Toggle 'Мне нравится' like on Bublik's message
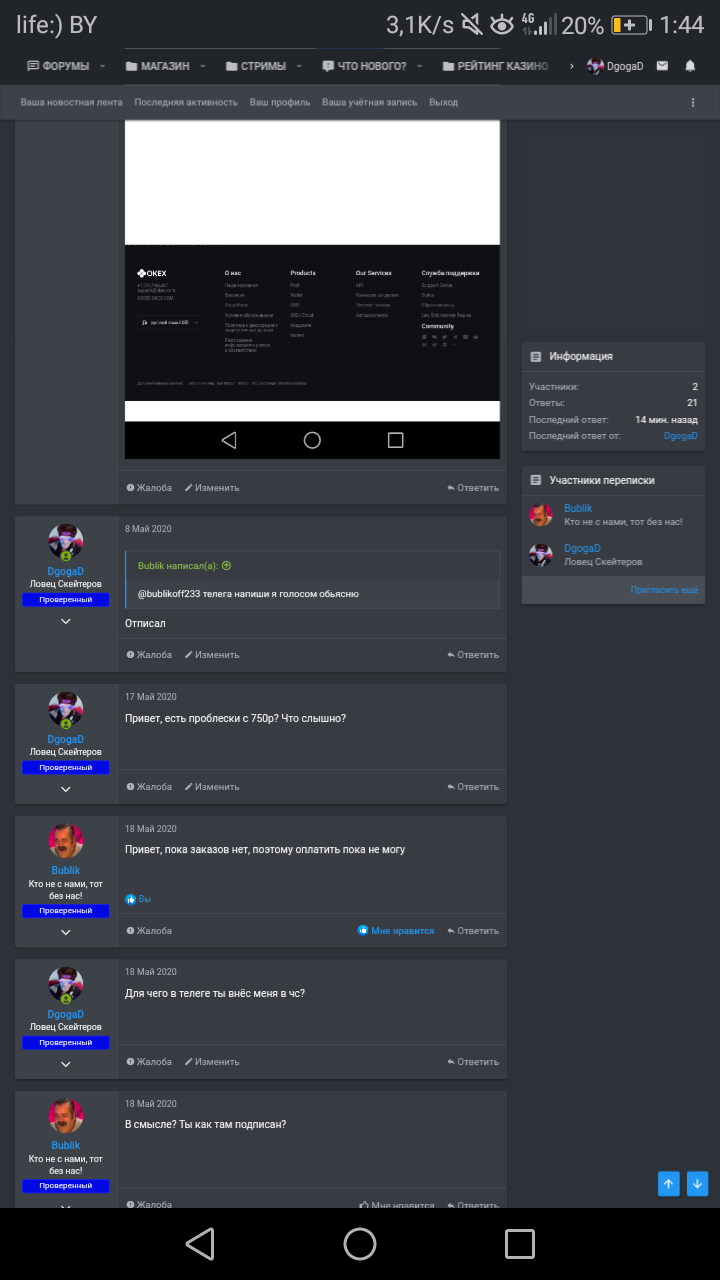720x1280 pixels. (396, 930)
